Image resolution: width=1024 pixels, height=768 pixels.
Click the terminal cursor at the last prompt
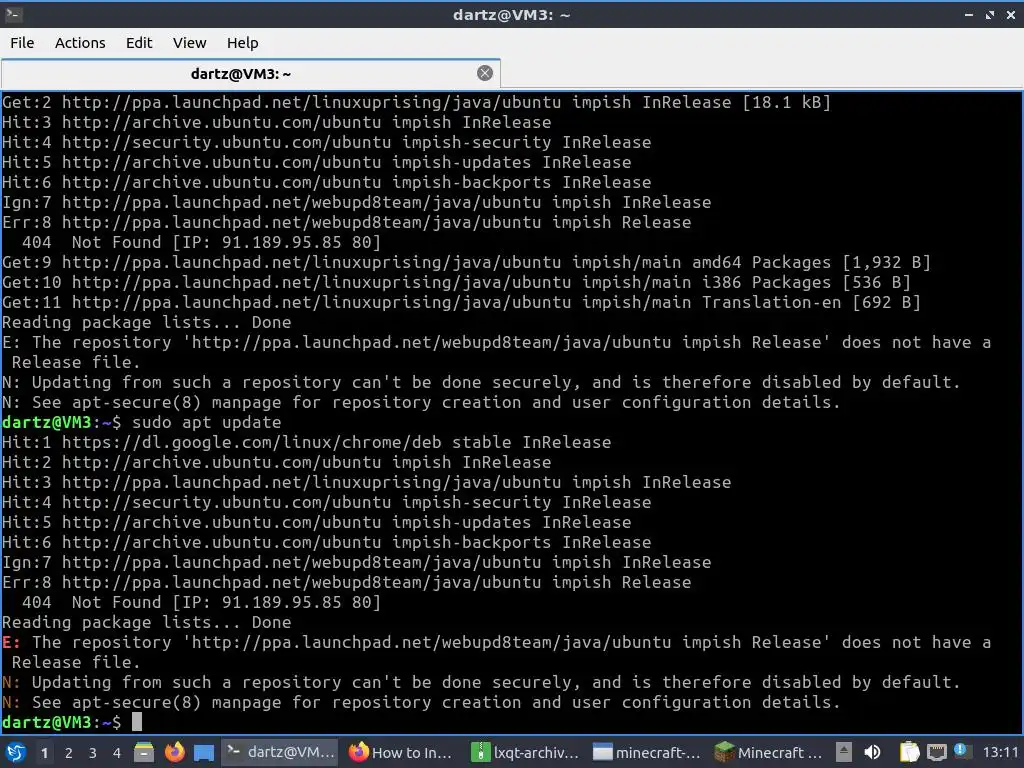coord(136,722)
